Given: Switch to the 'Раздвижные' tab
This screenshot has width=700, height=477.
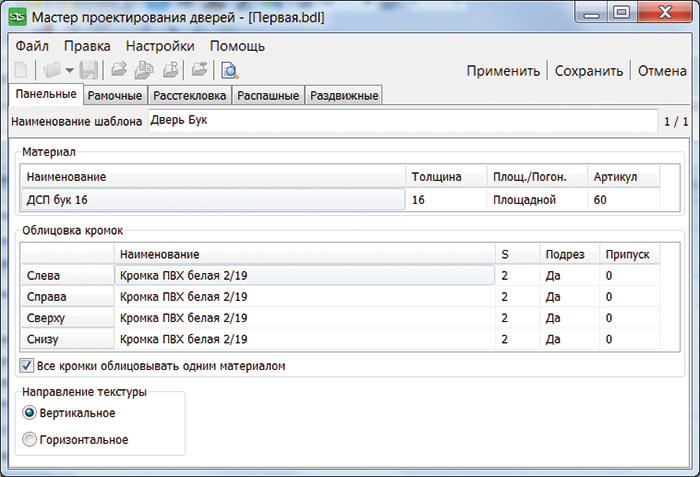Looking at the screenshot, I should [344, 96].
